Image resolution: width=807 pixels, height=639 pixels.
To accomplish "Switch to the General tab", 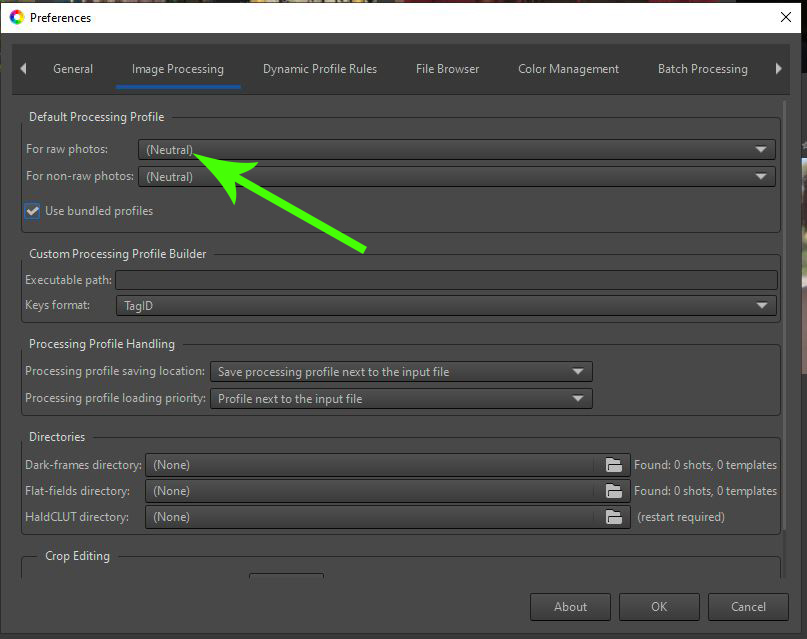I will (x=73, y=69).
